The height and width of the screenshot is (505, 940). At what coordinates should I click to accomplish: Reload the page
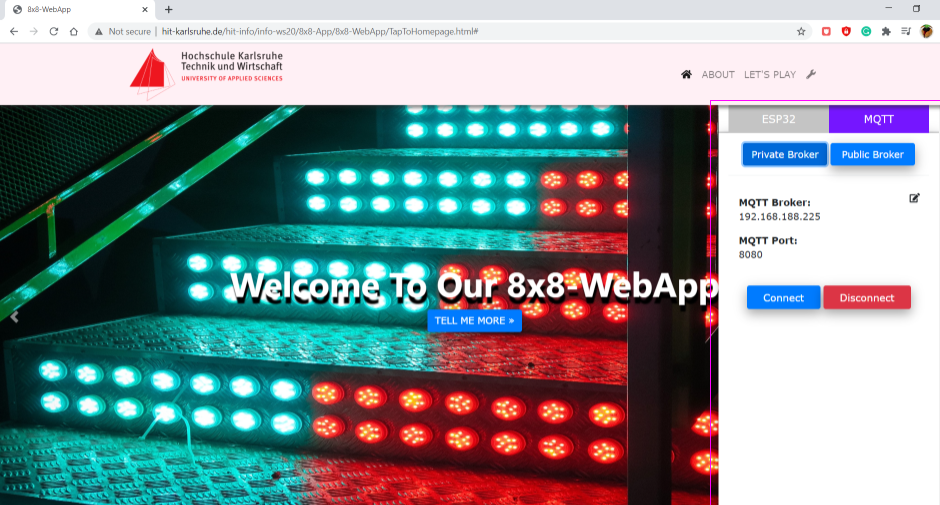point(54,32)
